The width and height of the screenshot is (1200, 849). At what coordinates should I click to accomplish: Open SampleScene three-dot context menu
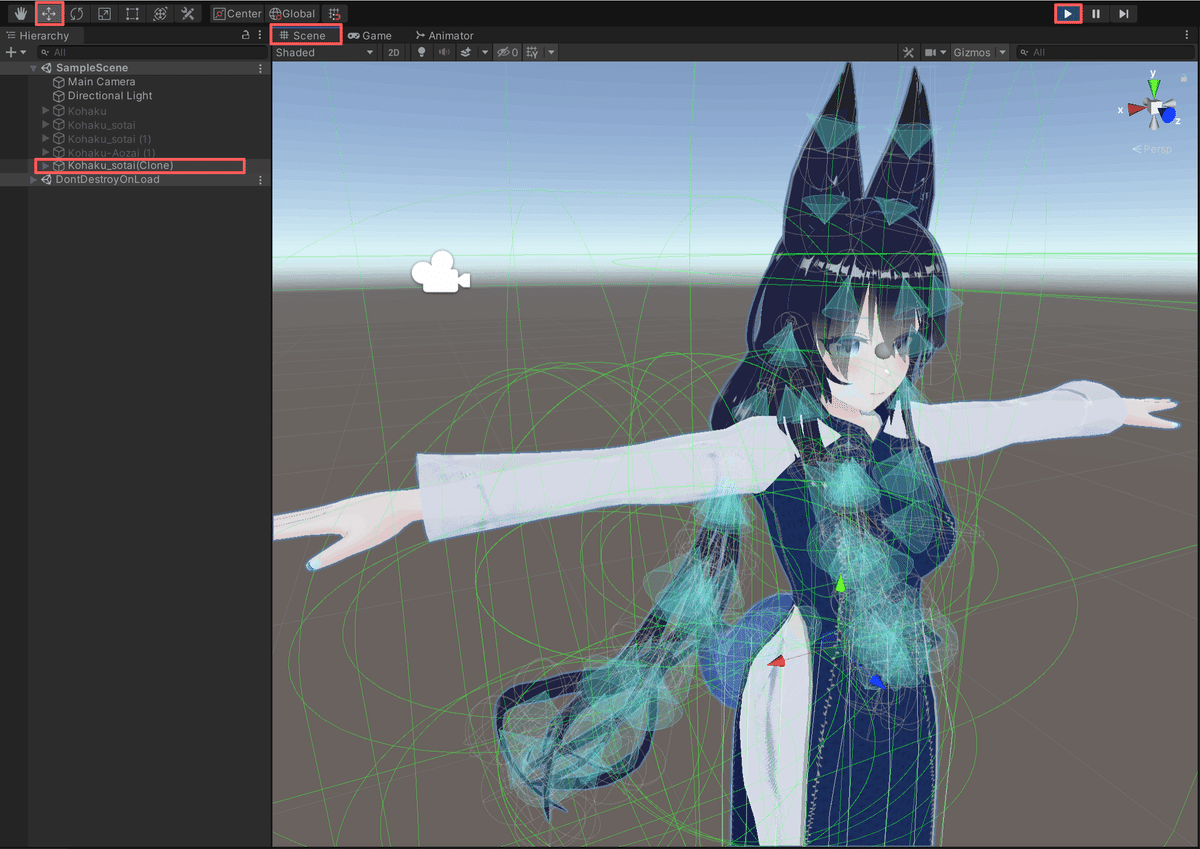pos(261,68)
